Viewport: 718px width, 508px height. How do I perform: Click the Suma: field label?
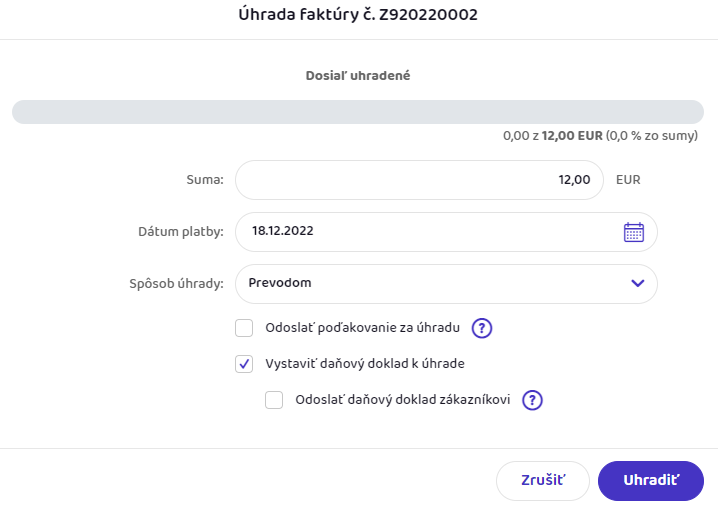coord(203,181)
